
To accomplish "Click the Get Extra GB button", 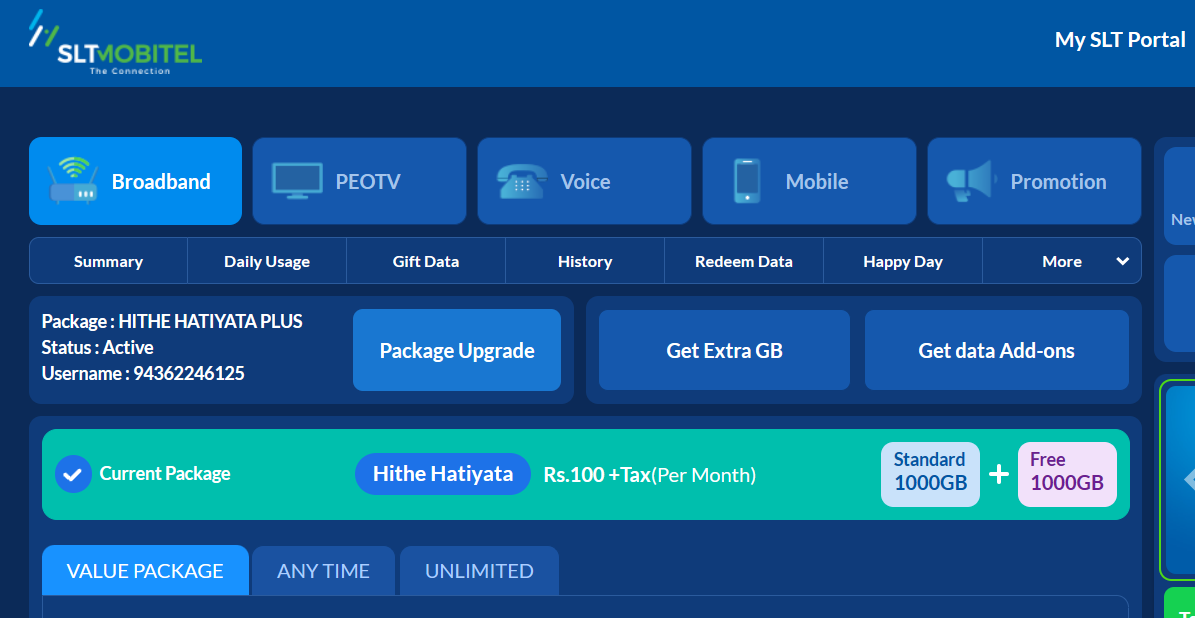I will pos(724,351).
